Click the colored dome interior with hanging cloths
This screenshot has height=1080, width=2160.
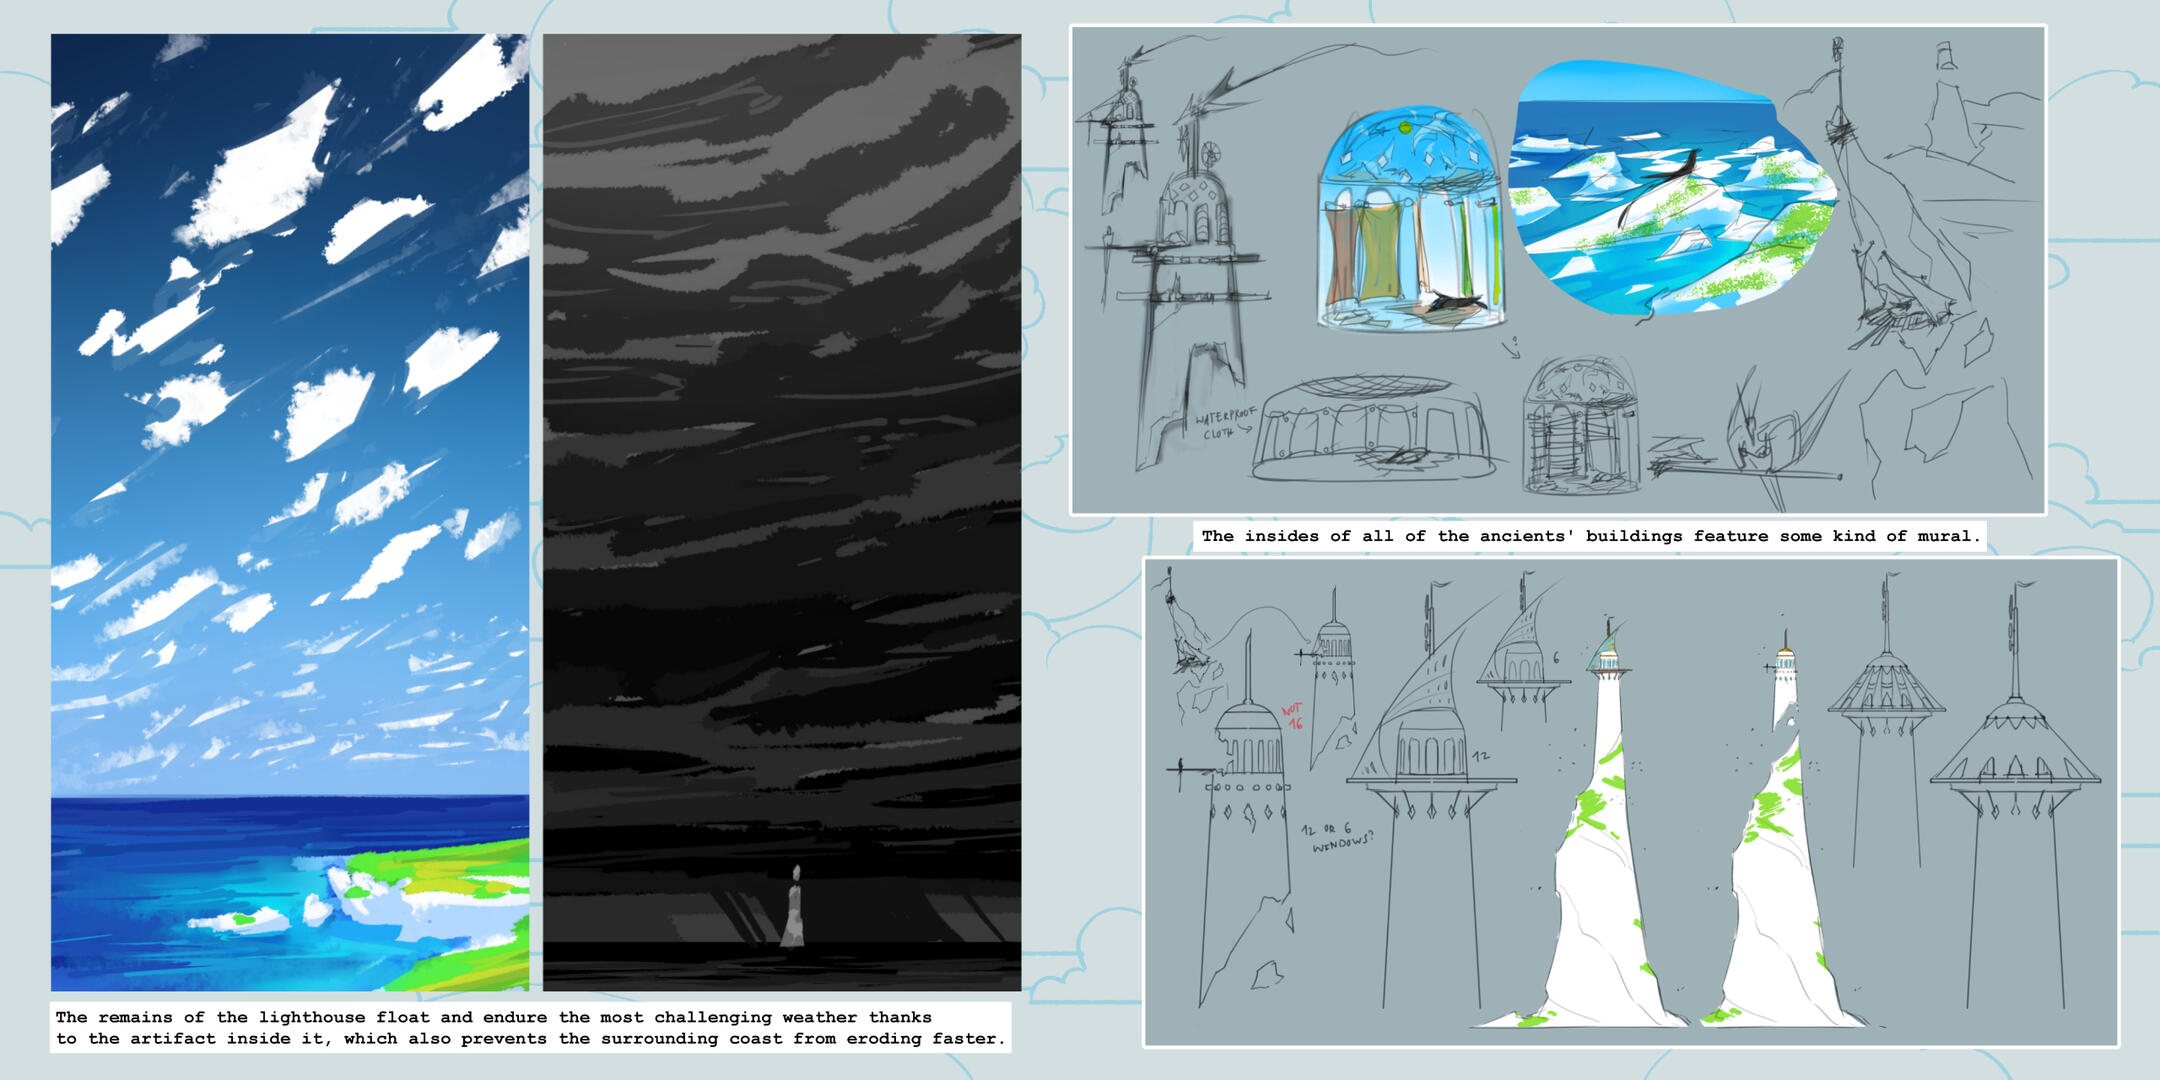tap(1410, 217)
